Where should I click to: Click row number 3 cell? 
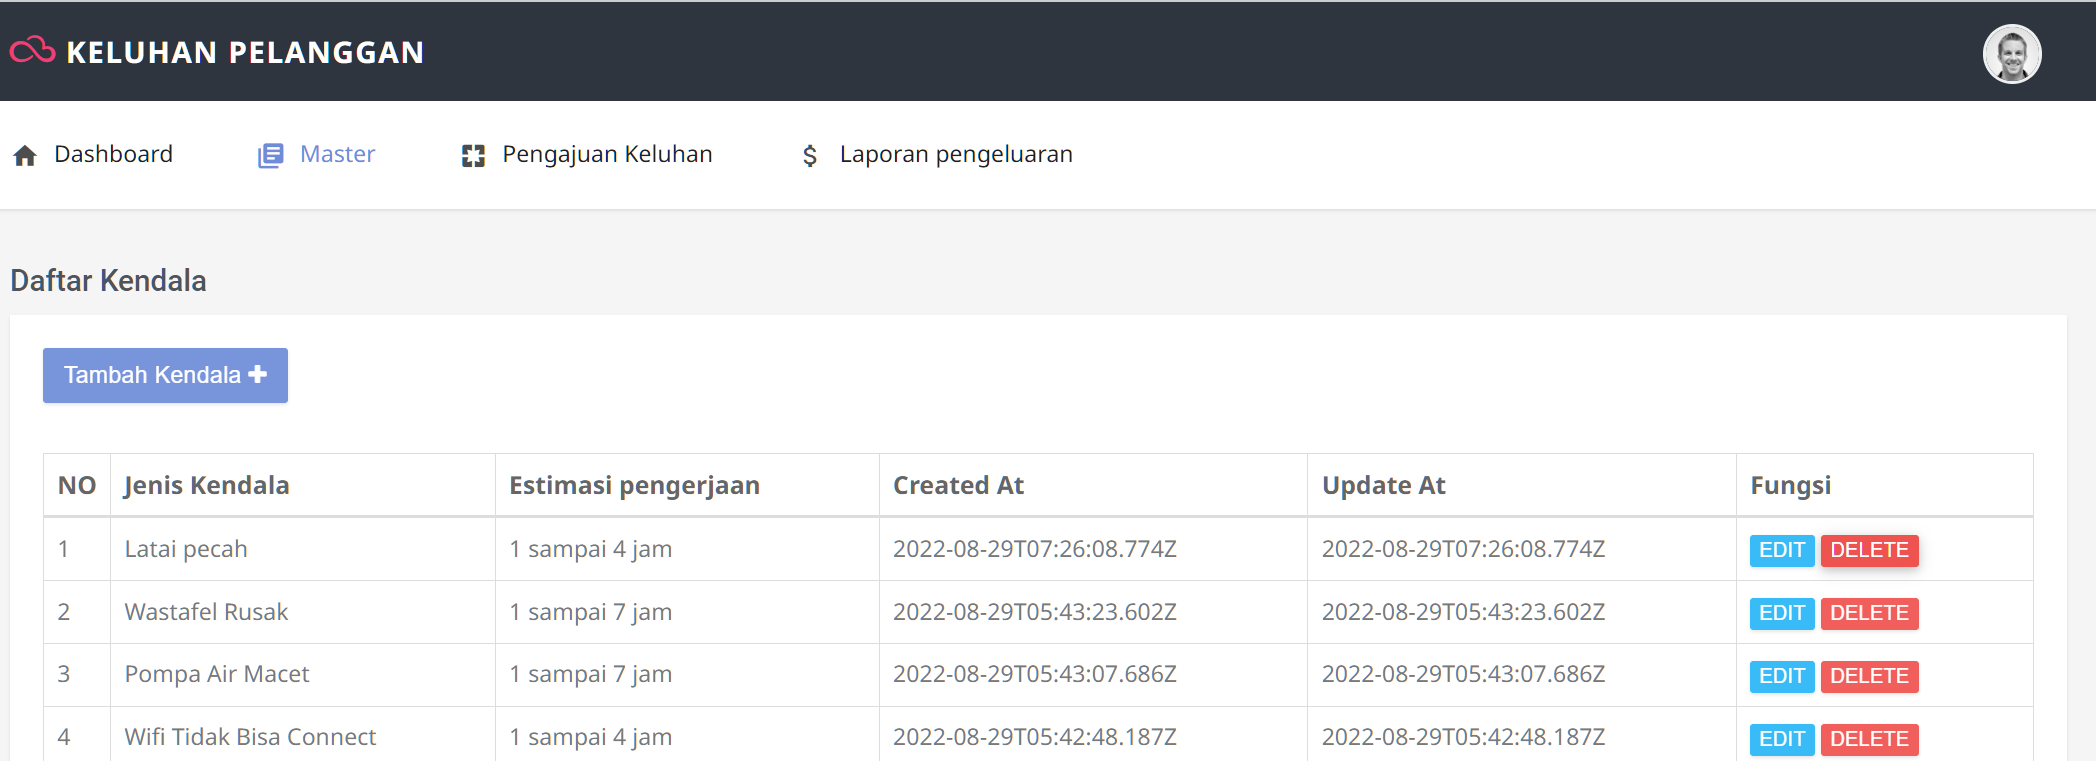[x=77, y=675]
